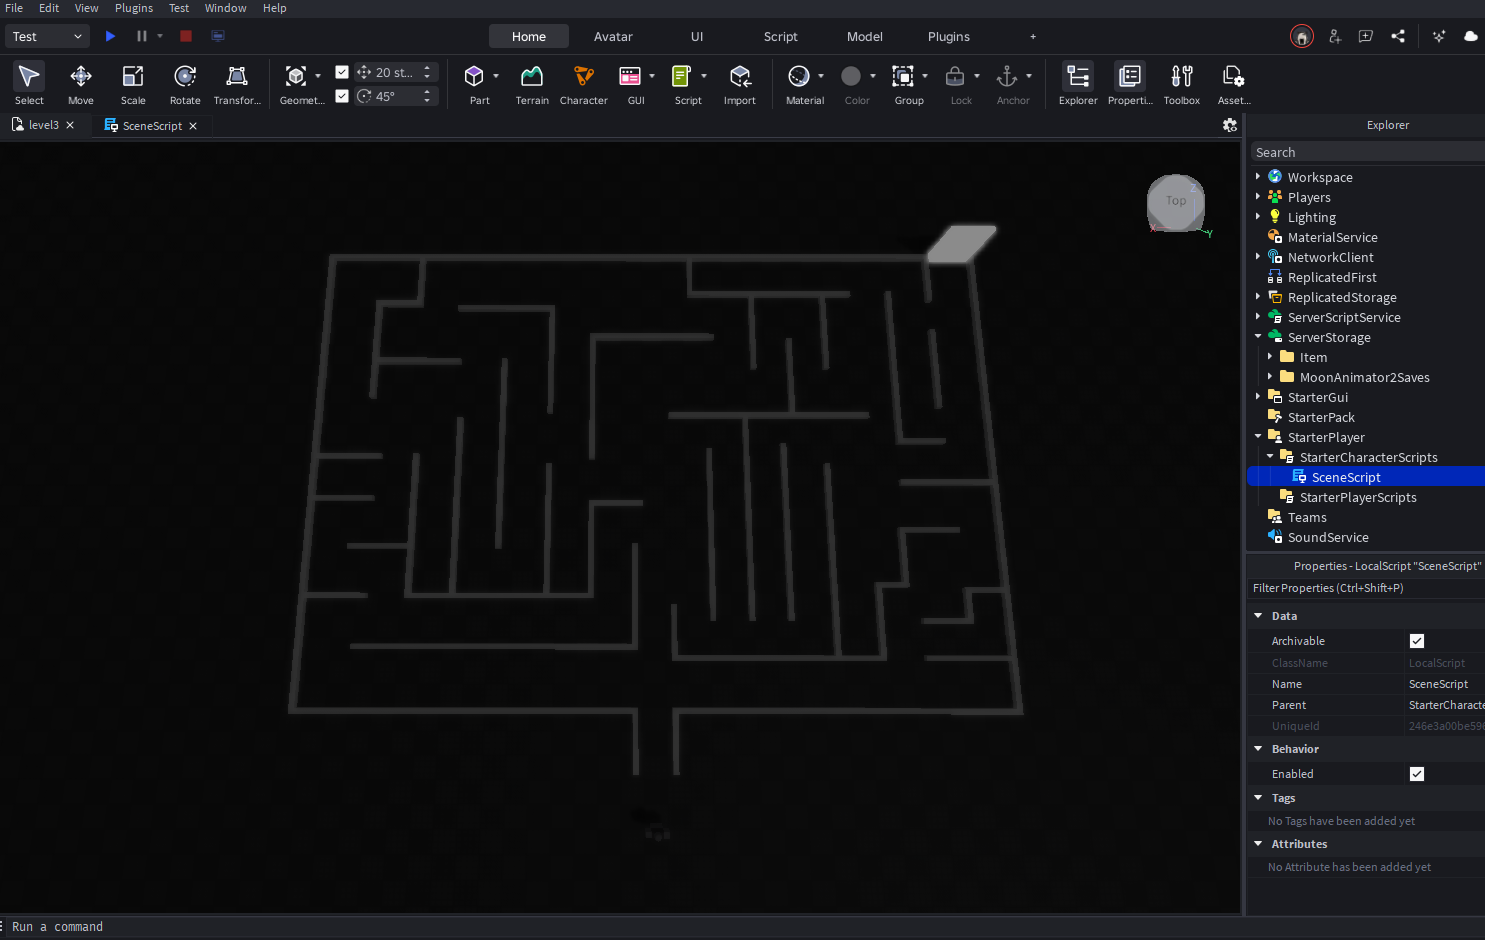Open the Plugins menu in menu bar
Screen dimensions: 1485x940
click(x=134, y=8)
